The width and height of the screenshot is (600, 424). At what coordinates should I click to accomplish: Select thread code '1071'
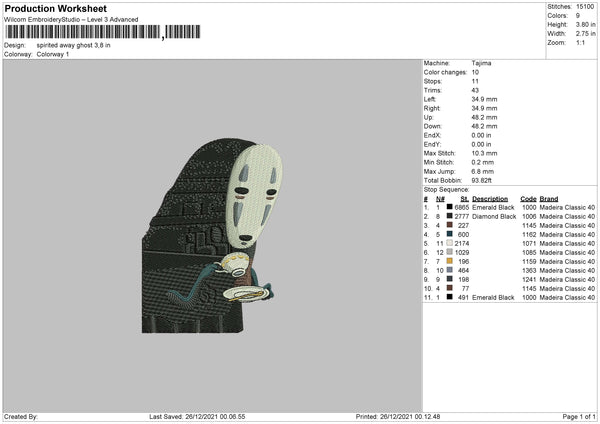click(529, 243)
